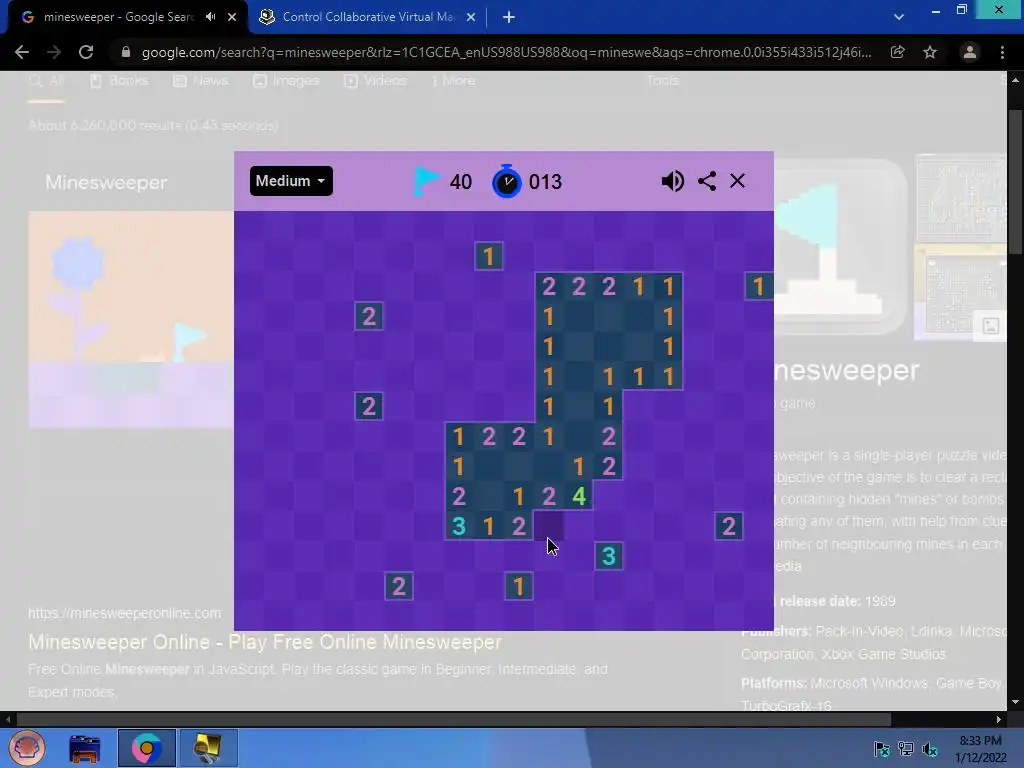Mute the minesweeper tab audio icon
The image size is (1024, 768).
tap(210, 17)
